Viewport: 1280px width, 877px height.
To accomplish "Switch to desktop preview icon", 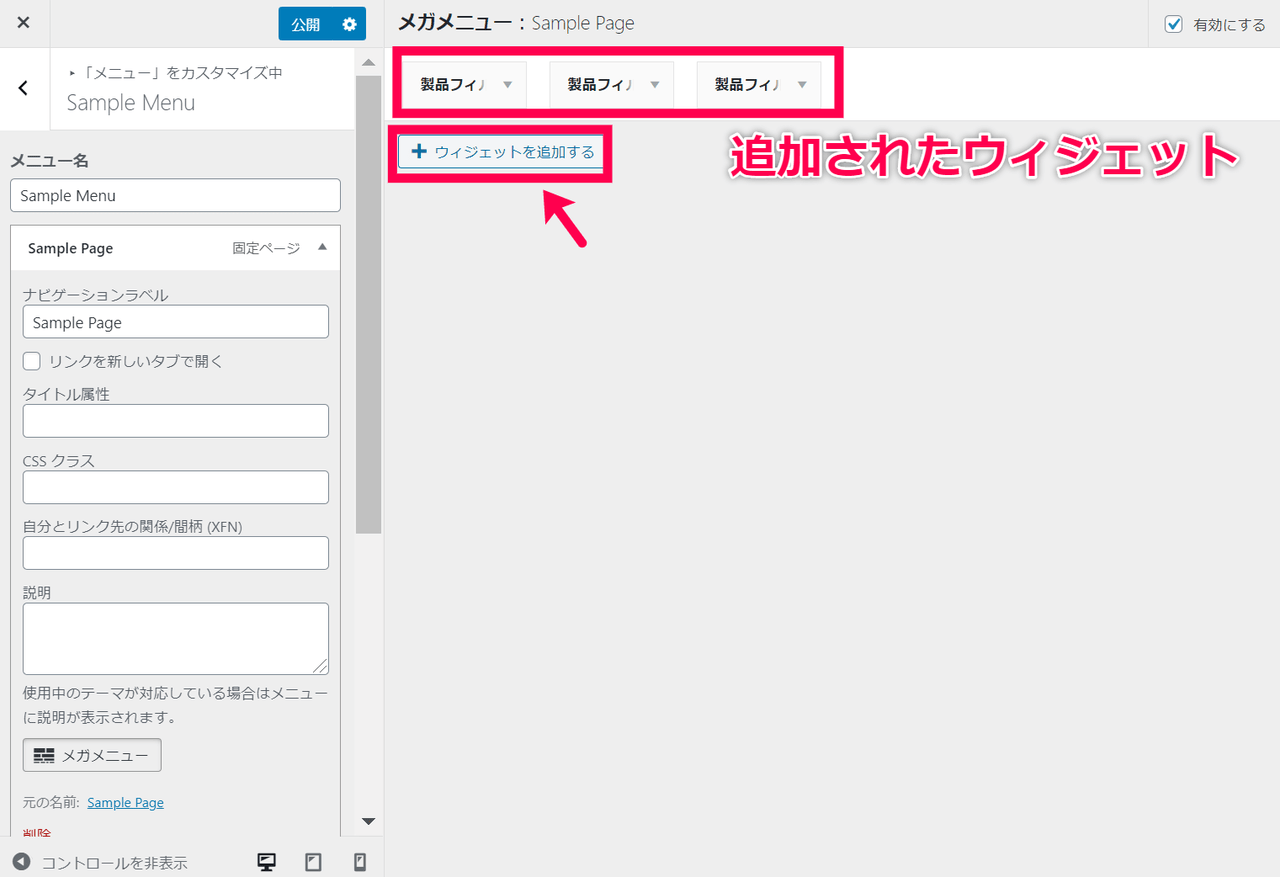I will 267,862.
